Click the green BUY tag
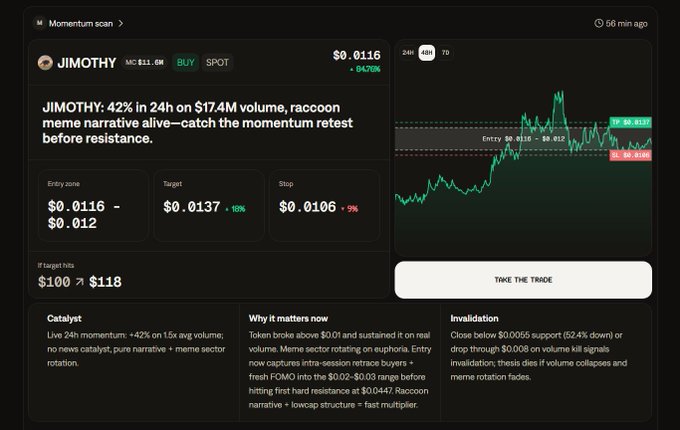This screenshot has height=430, width=680. tap(186, 62)
